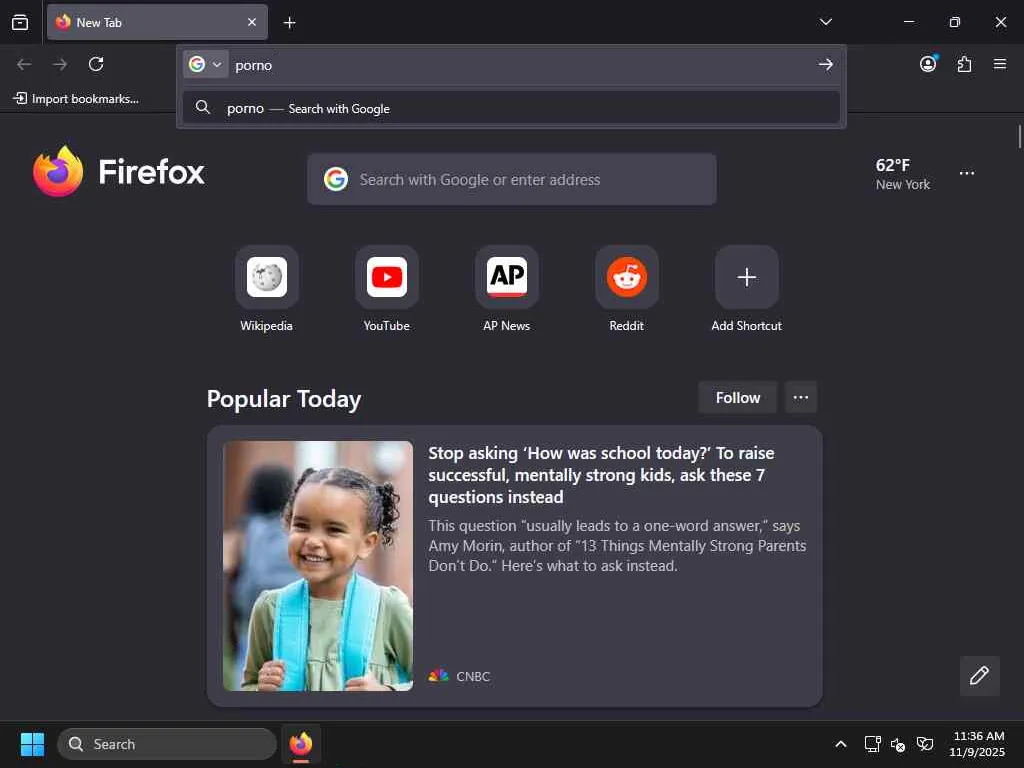Open the clock showing 11:36 AM
The width and height of the screenshot is (1024, 768).
(977, 744)
